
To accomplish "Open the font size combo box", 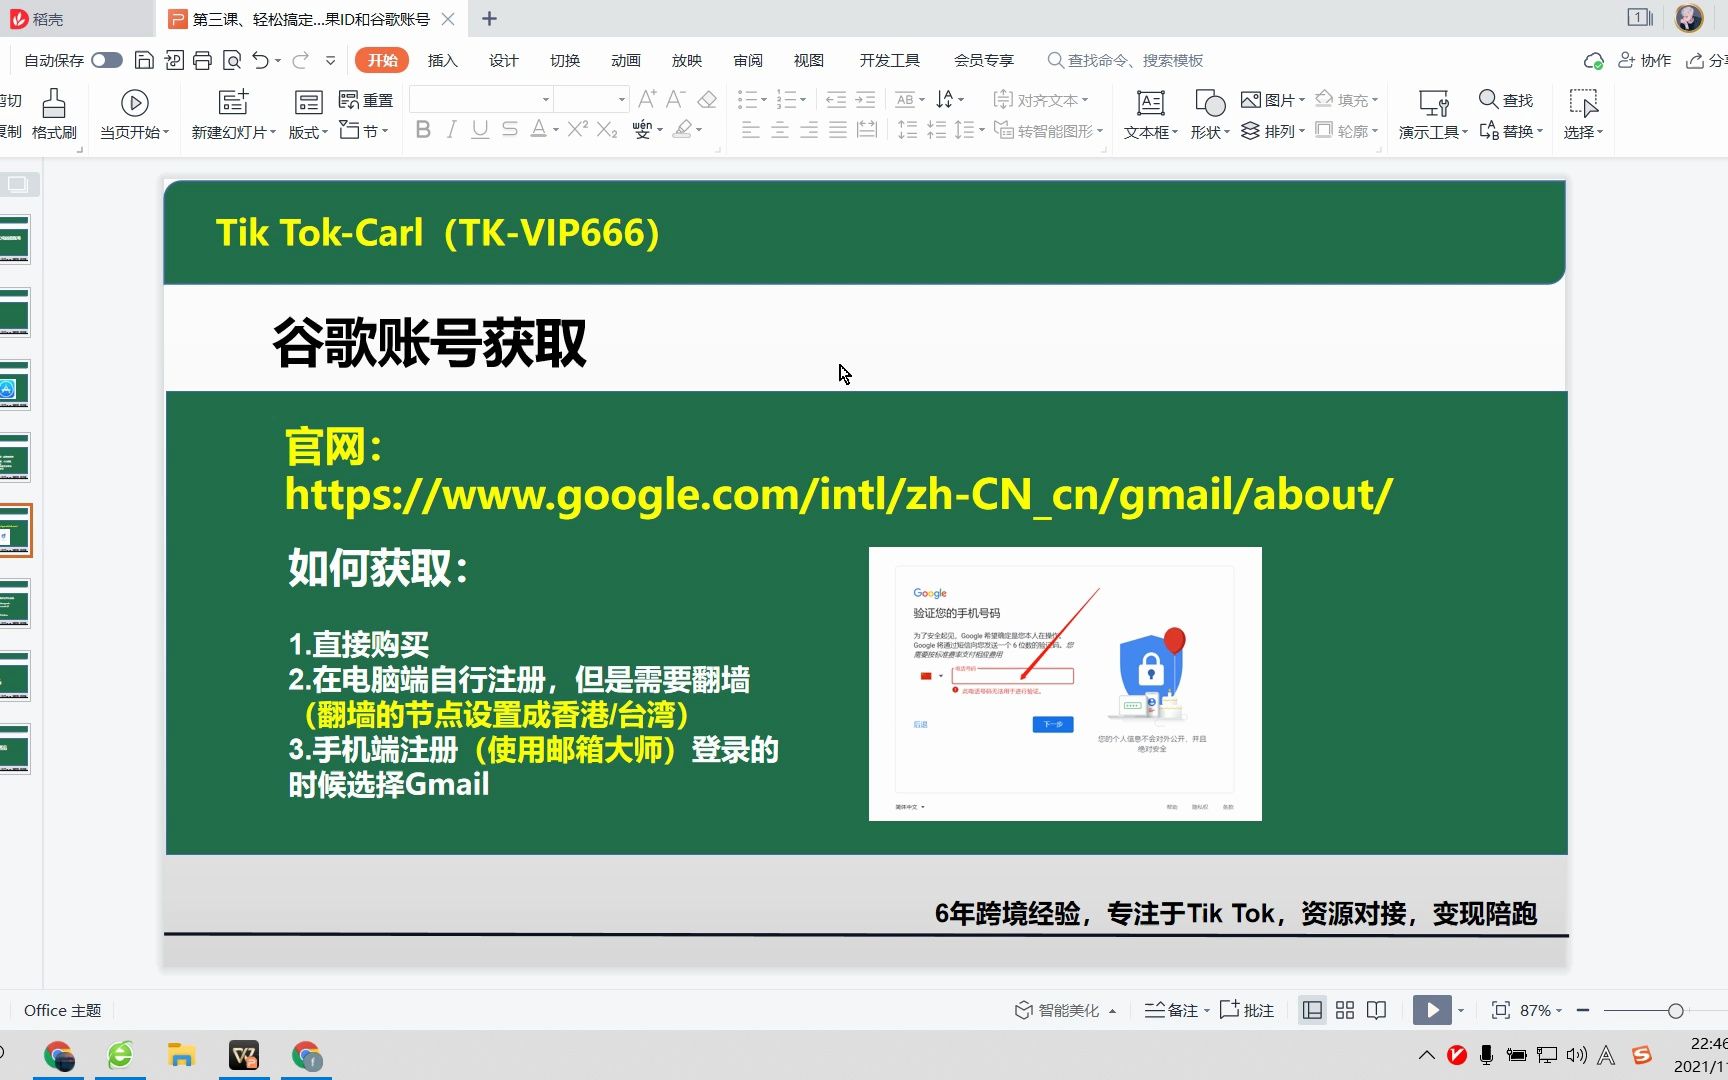I will coord(591,99).
